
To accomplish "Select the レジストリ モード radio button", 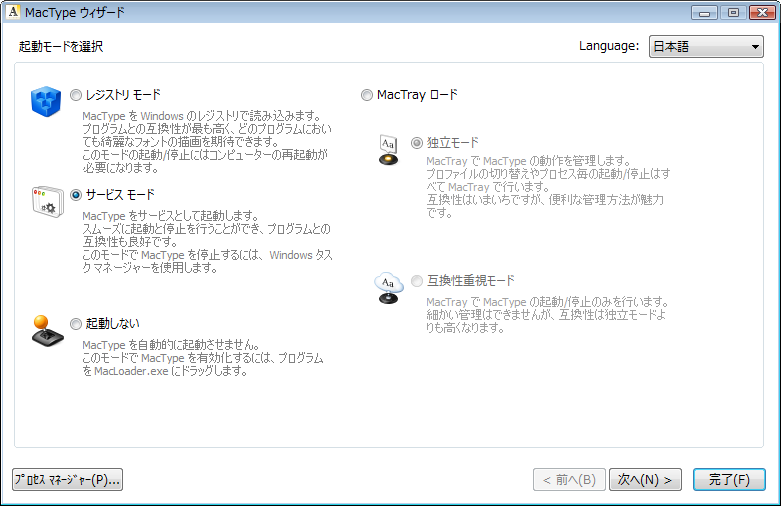I will coord(76,95).
